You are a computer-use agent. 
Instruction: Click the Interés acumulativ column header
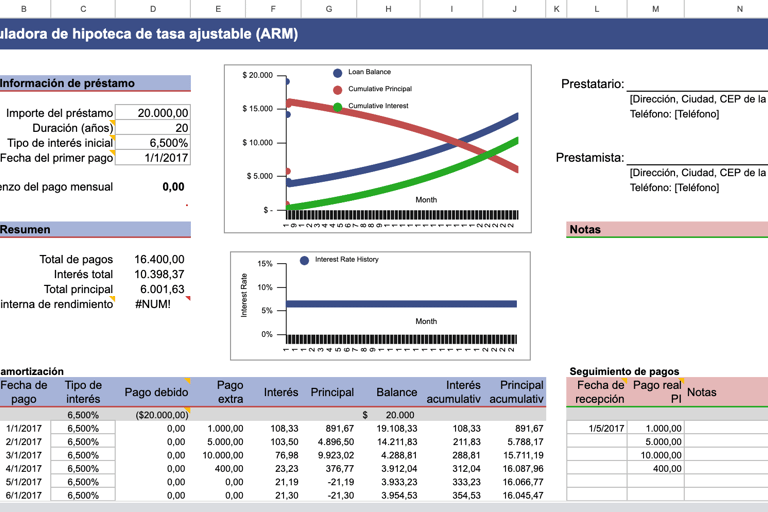tap(454, 392)
